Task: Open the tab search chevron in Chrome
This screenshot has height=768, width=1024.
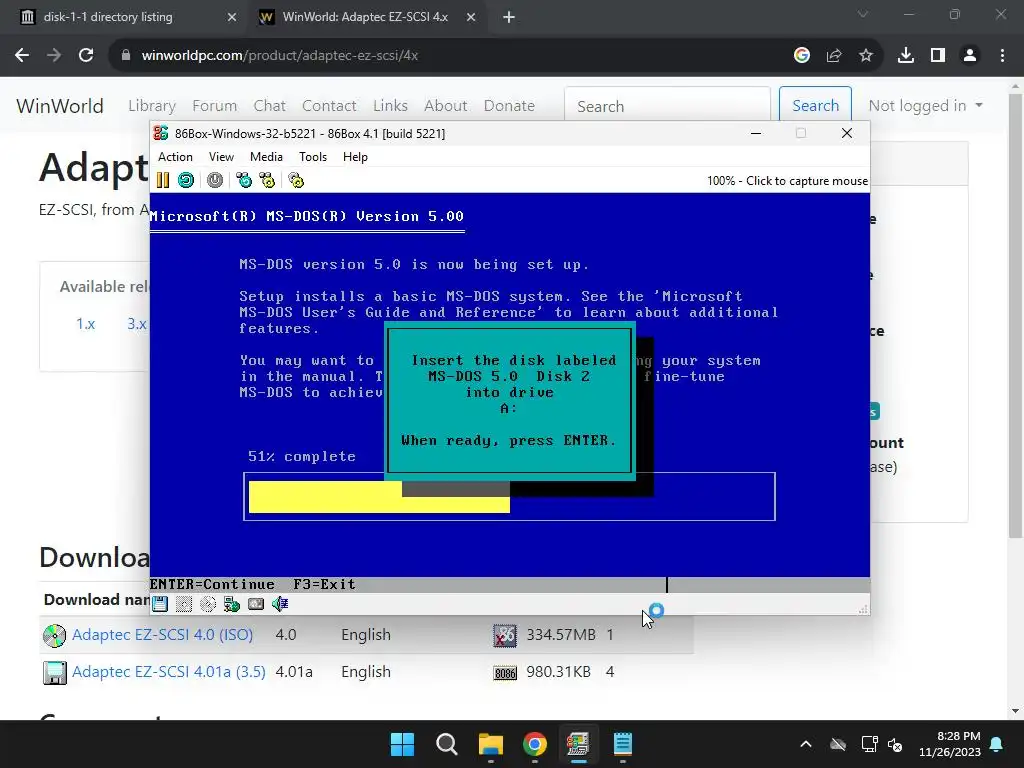Action: click(863, 14)
